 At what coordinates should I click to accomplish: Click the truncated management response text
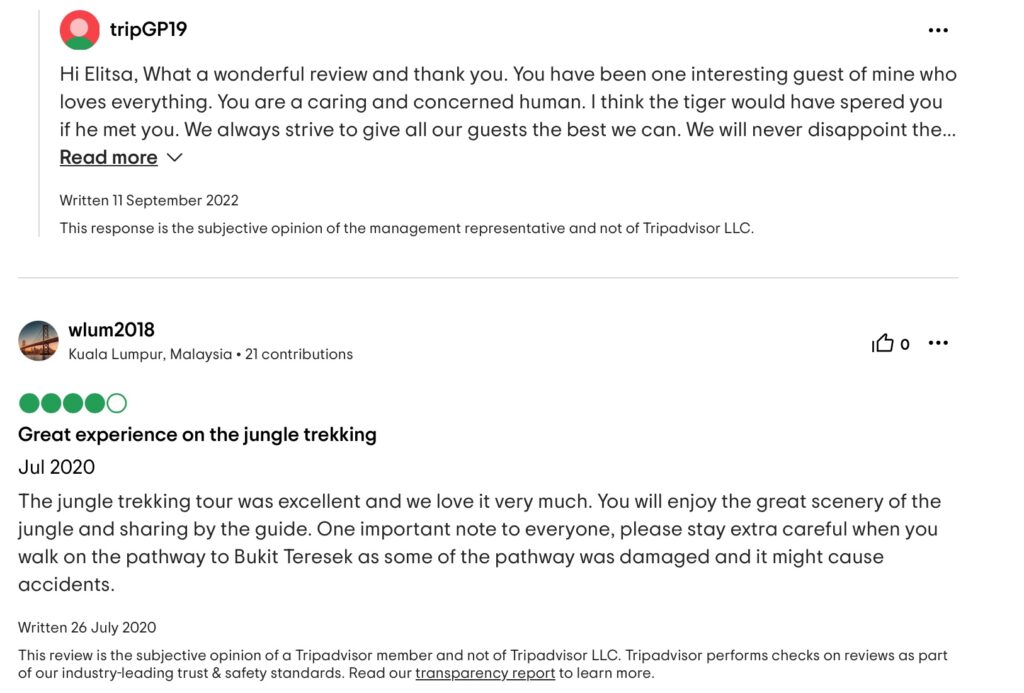508,102
